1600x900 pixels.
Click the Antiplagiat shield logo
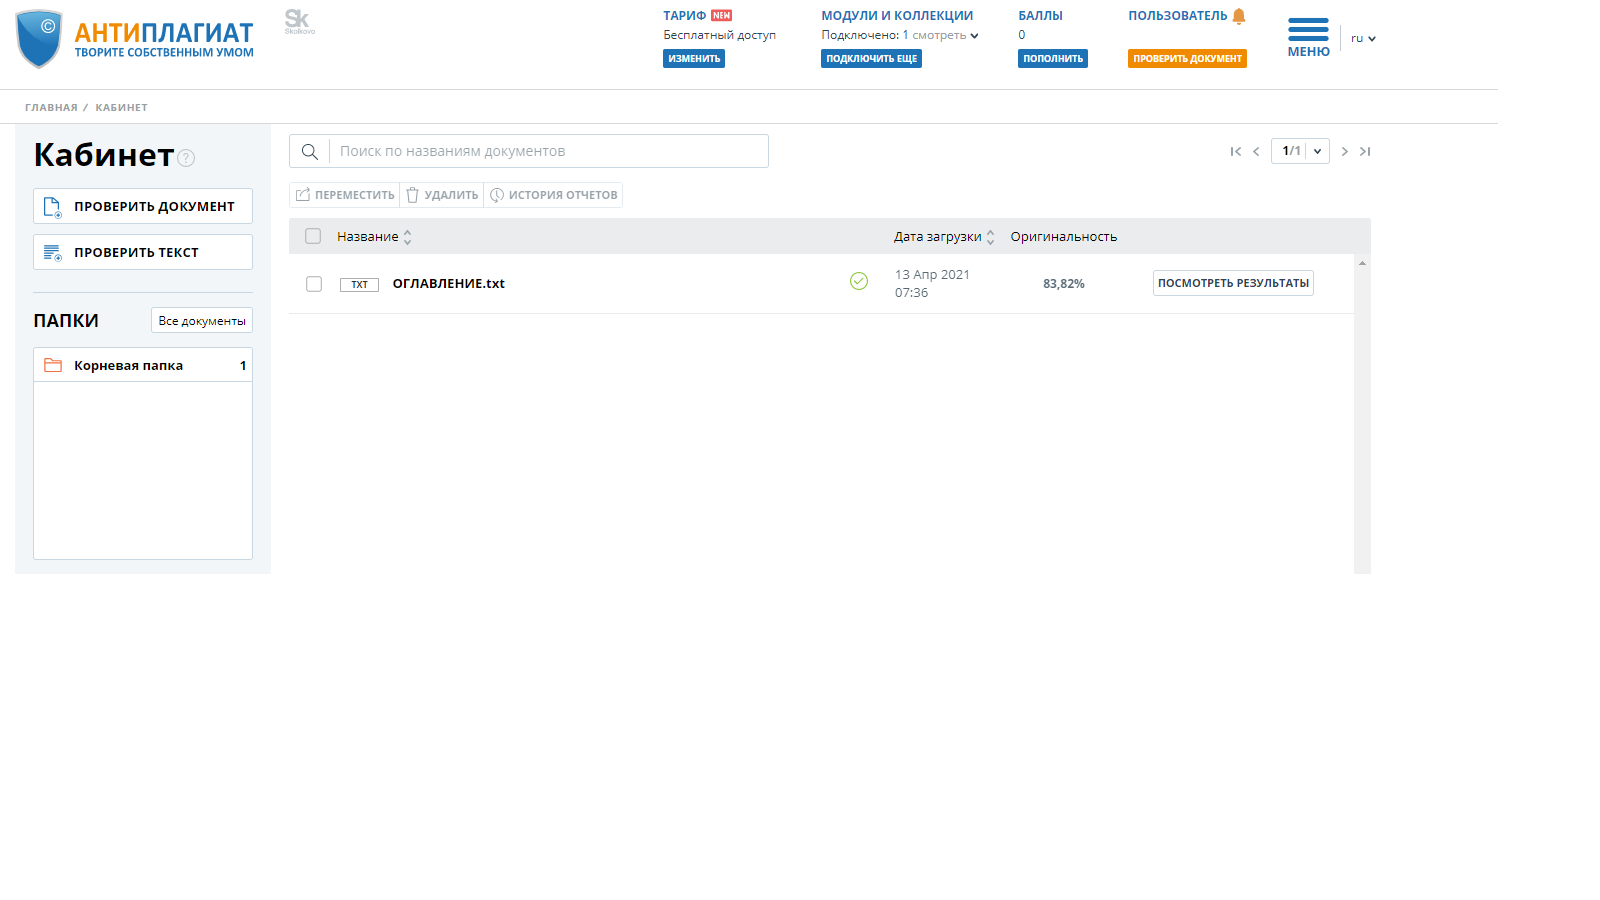[39, 39]
